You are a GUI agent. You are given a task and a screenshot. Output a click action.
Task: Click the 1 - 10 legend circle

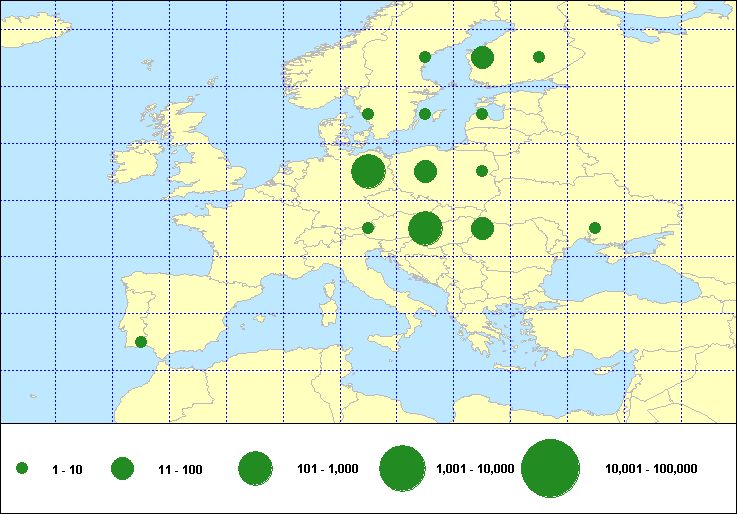click(22, 468)
